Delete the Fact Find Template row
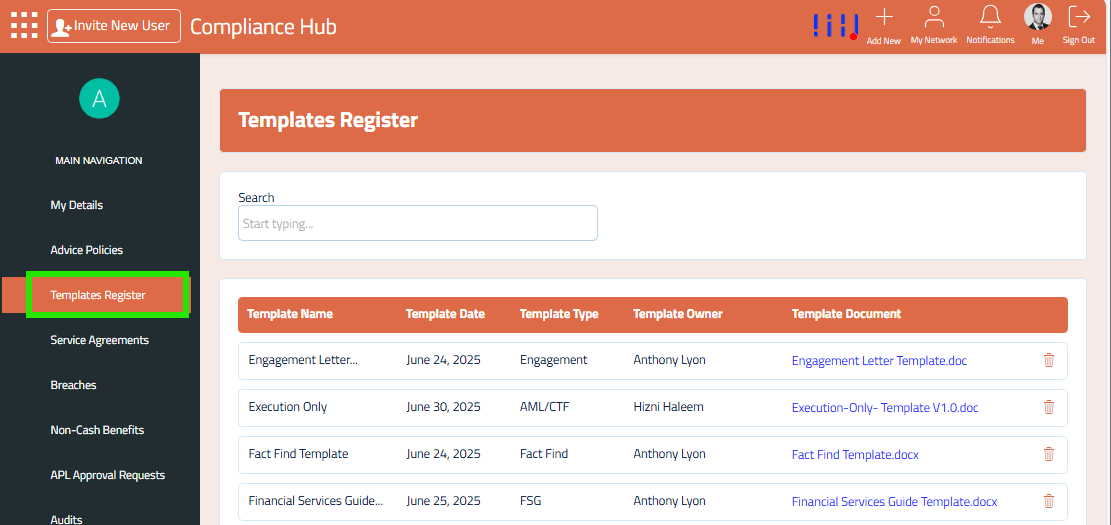This screenshot has height=525, width=1111. point(1049,454)
